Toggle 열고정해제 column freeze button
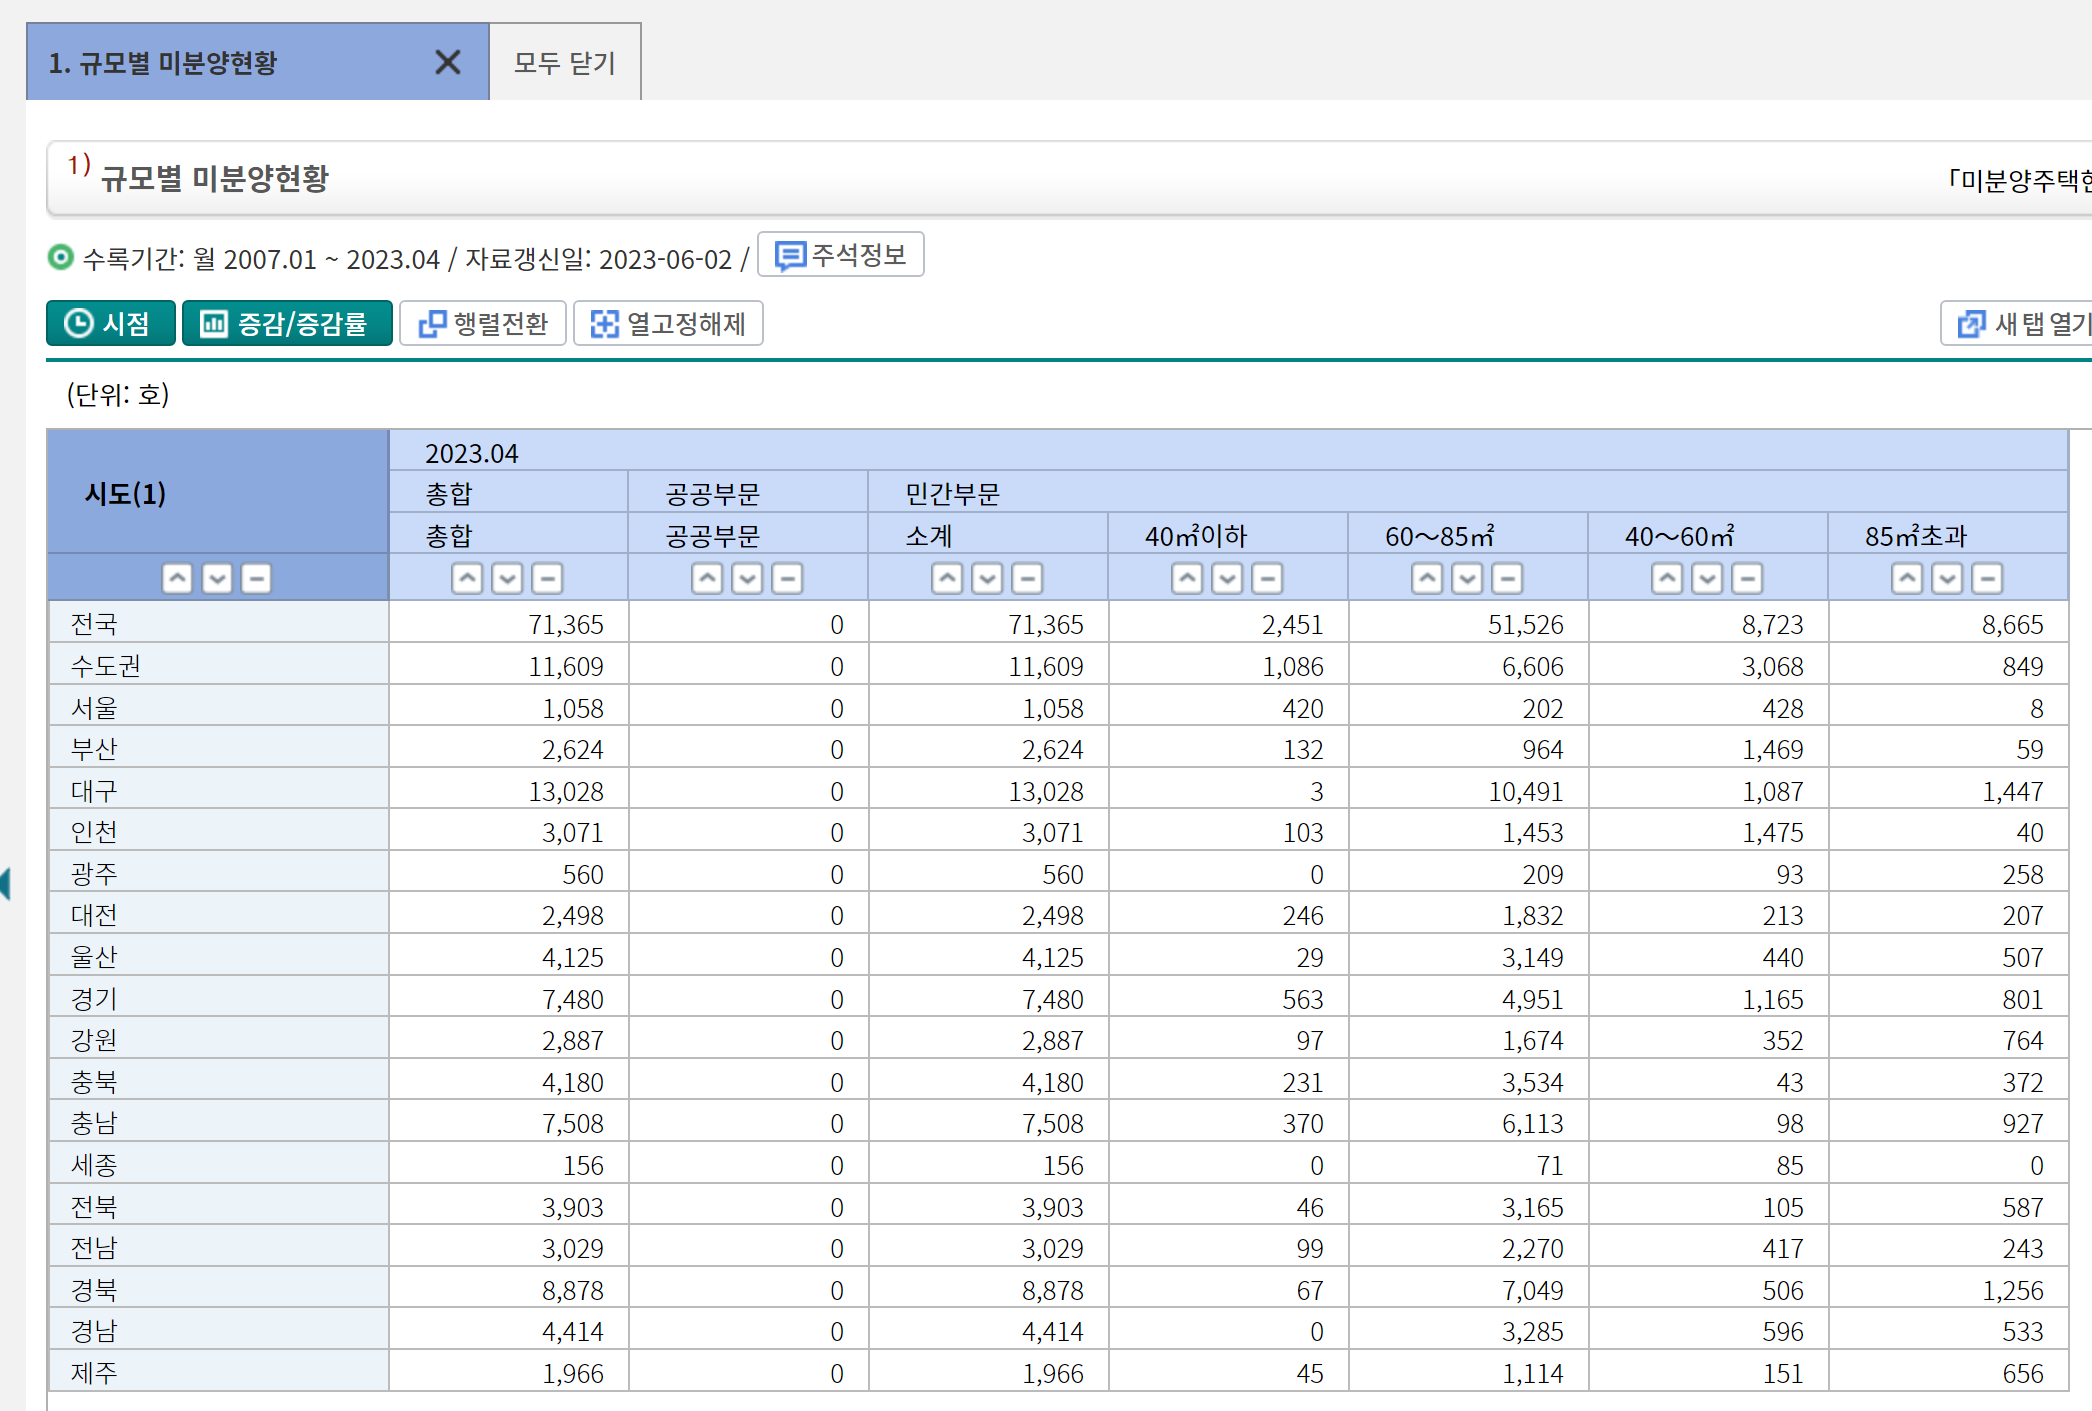 pos(668,323)
